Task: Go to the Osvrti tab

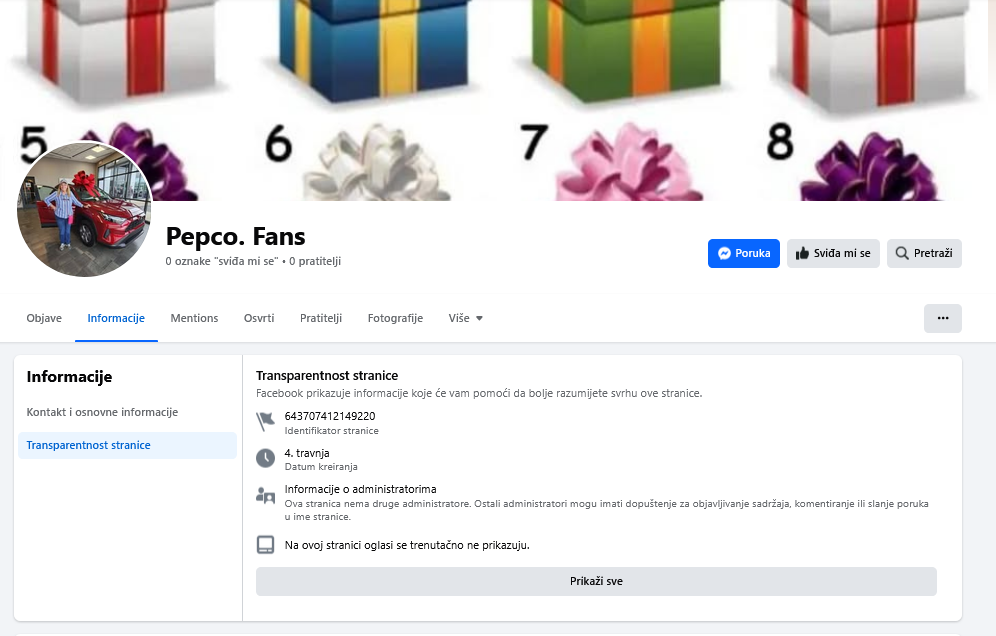Action: (259, 318)
